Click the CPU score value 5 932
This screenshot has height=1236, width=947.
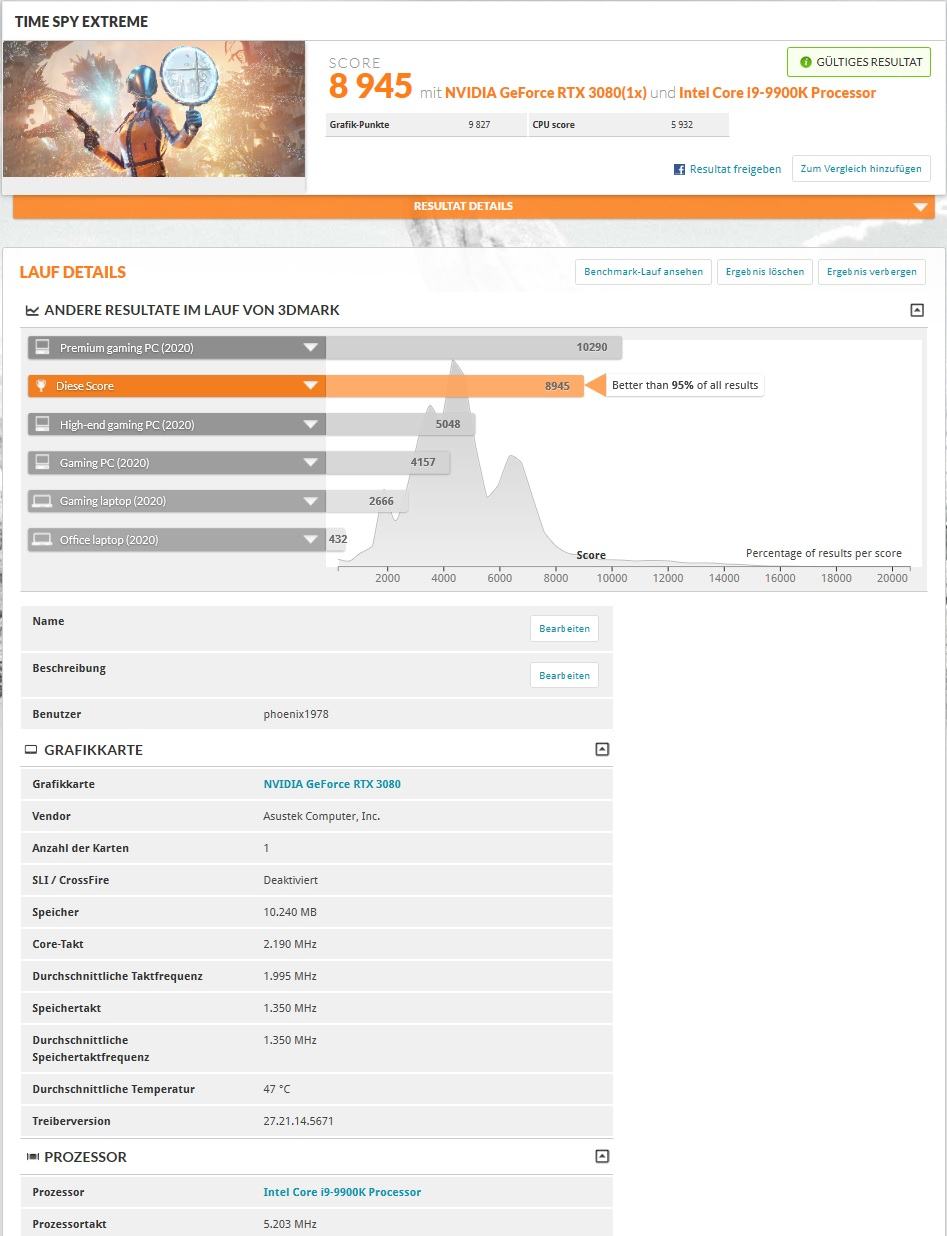tap(682, 125)
